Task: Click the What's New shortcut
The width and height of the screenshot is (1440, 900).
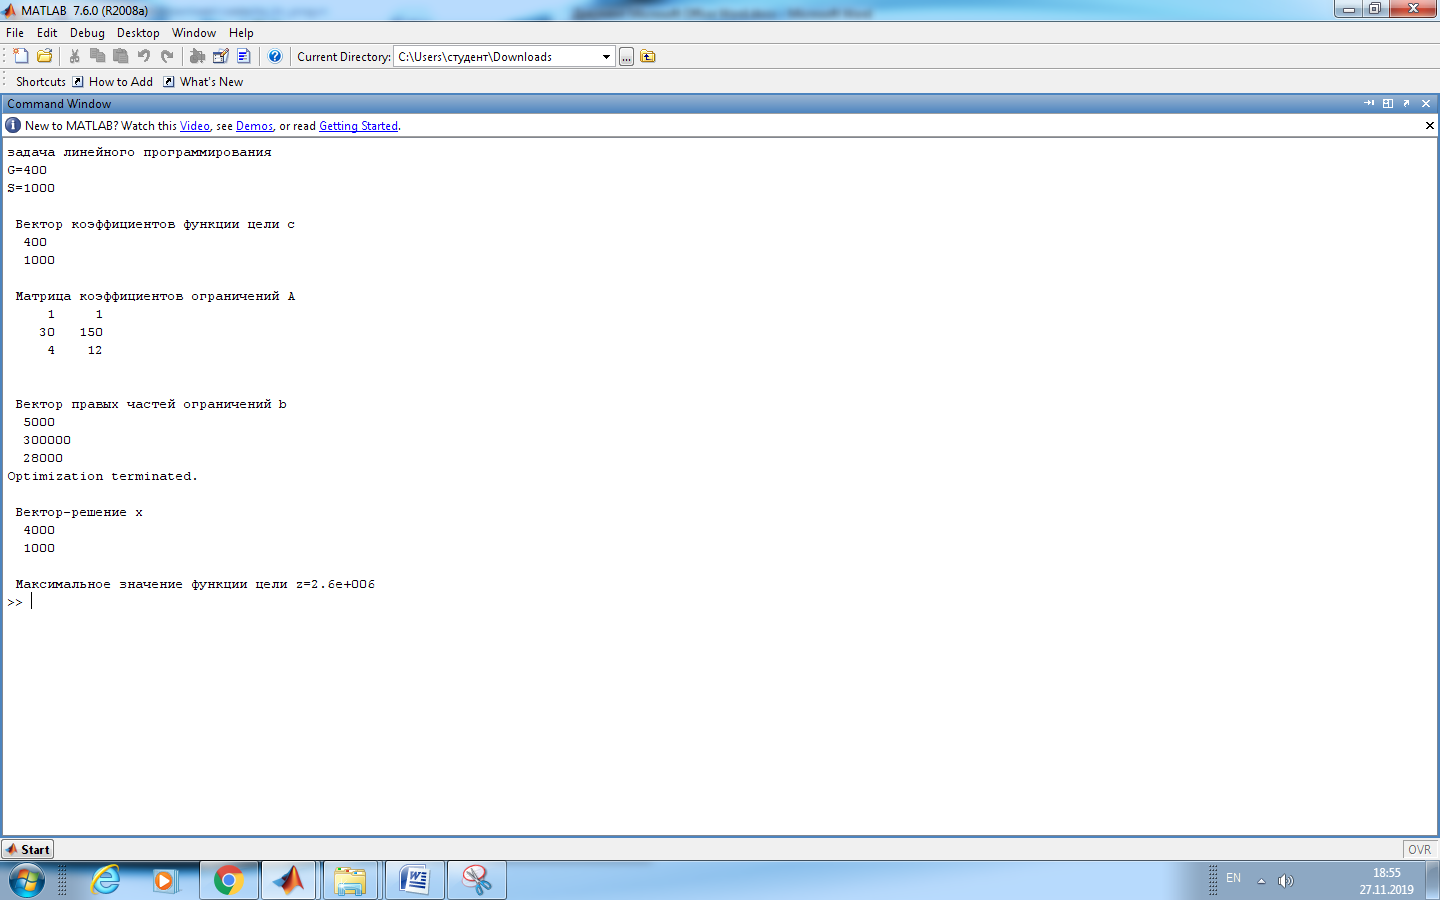Action: click(x=203, y=82)
